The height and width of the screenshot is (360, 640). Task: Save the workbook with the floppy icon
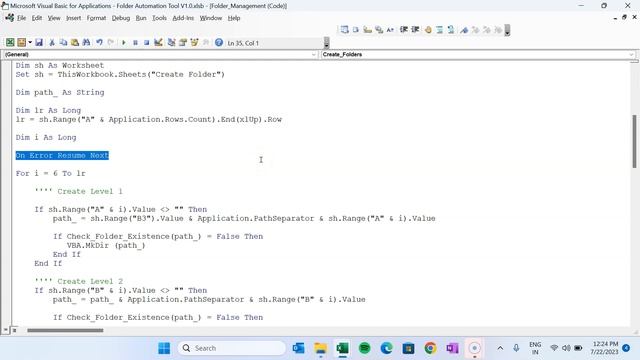pos(39,42)
